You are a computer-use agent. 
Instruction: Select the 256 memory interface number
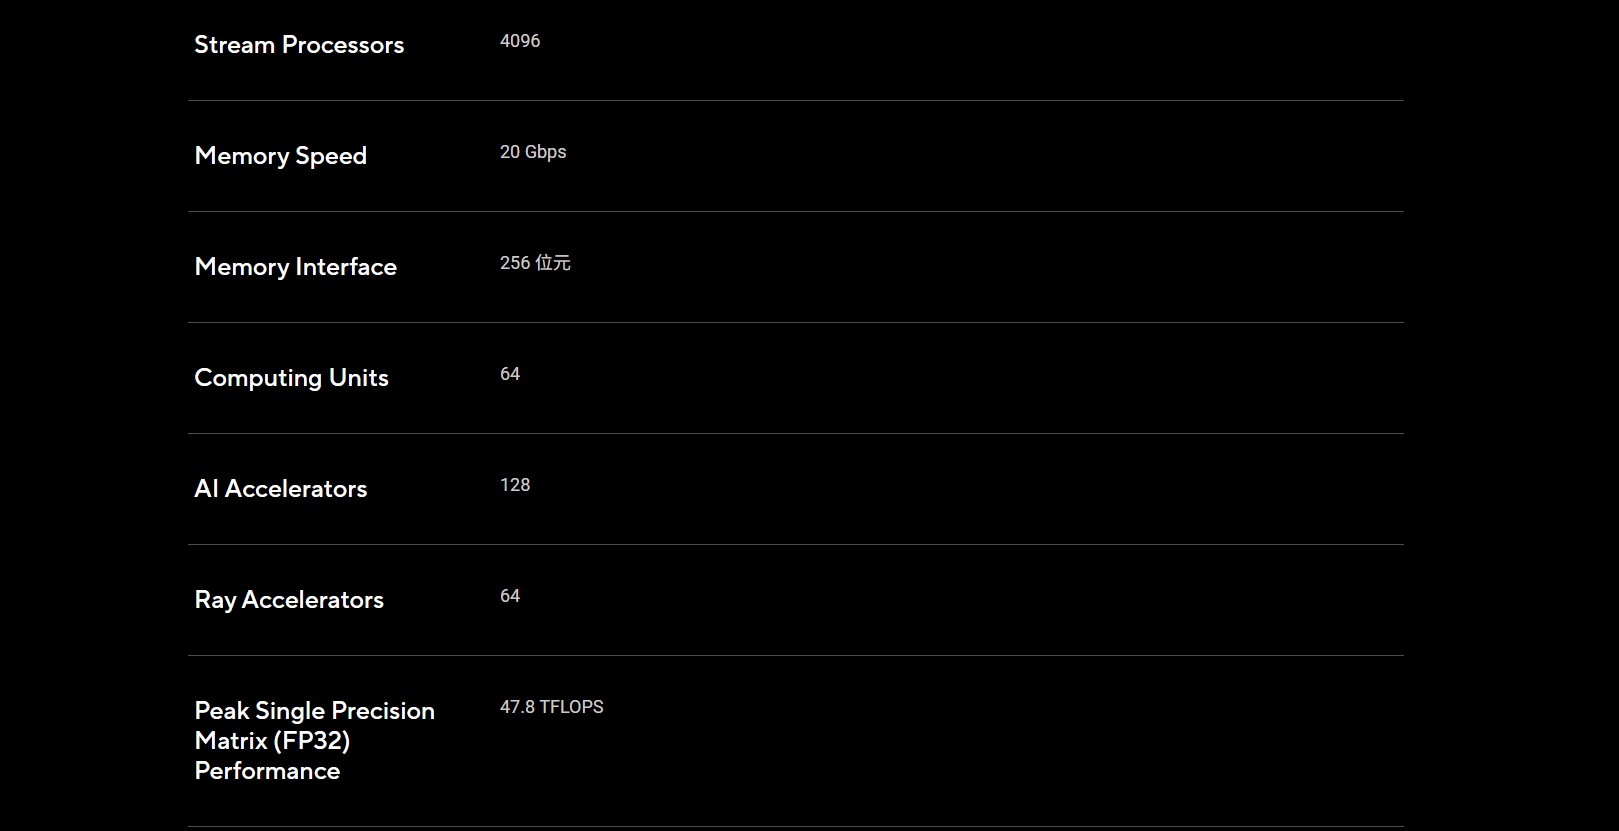point(515,263)
